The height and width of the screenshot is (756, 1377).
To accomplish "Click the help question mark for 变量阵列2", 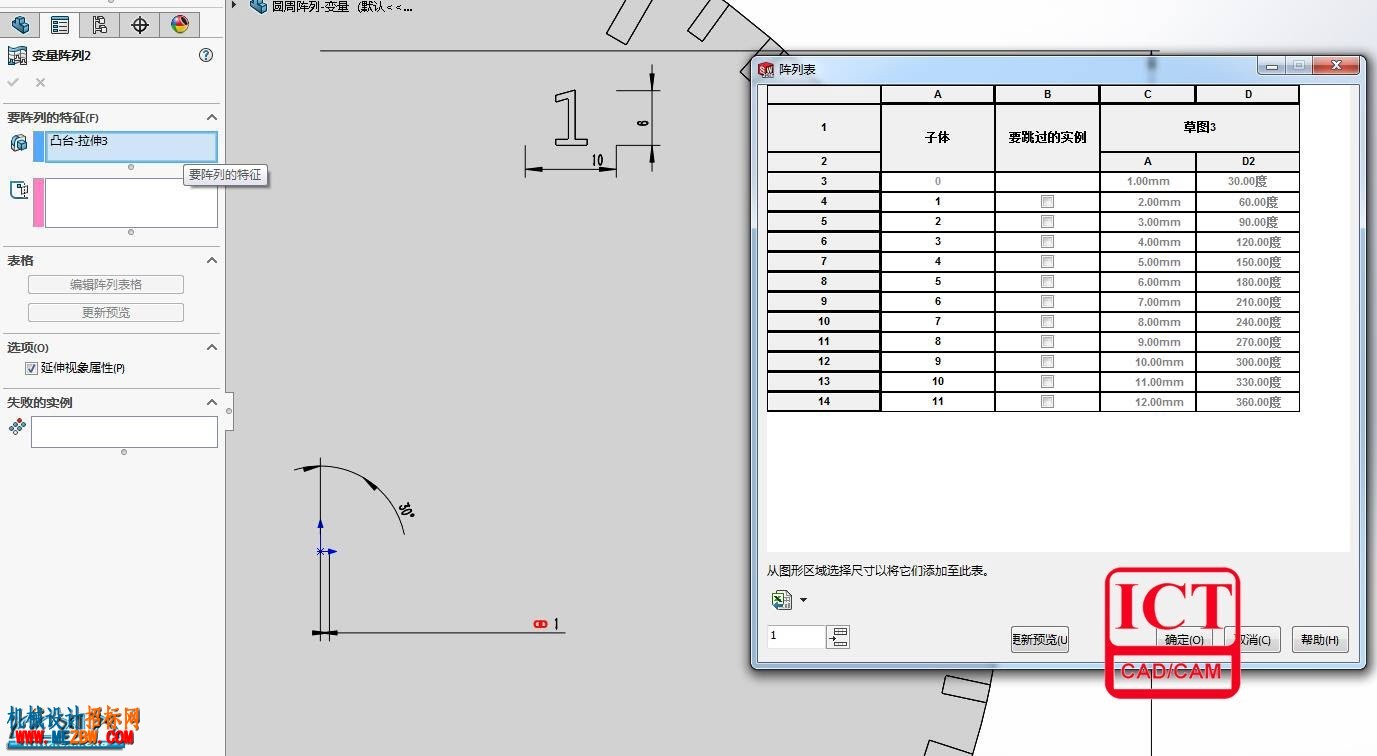I will coord(206,56).
